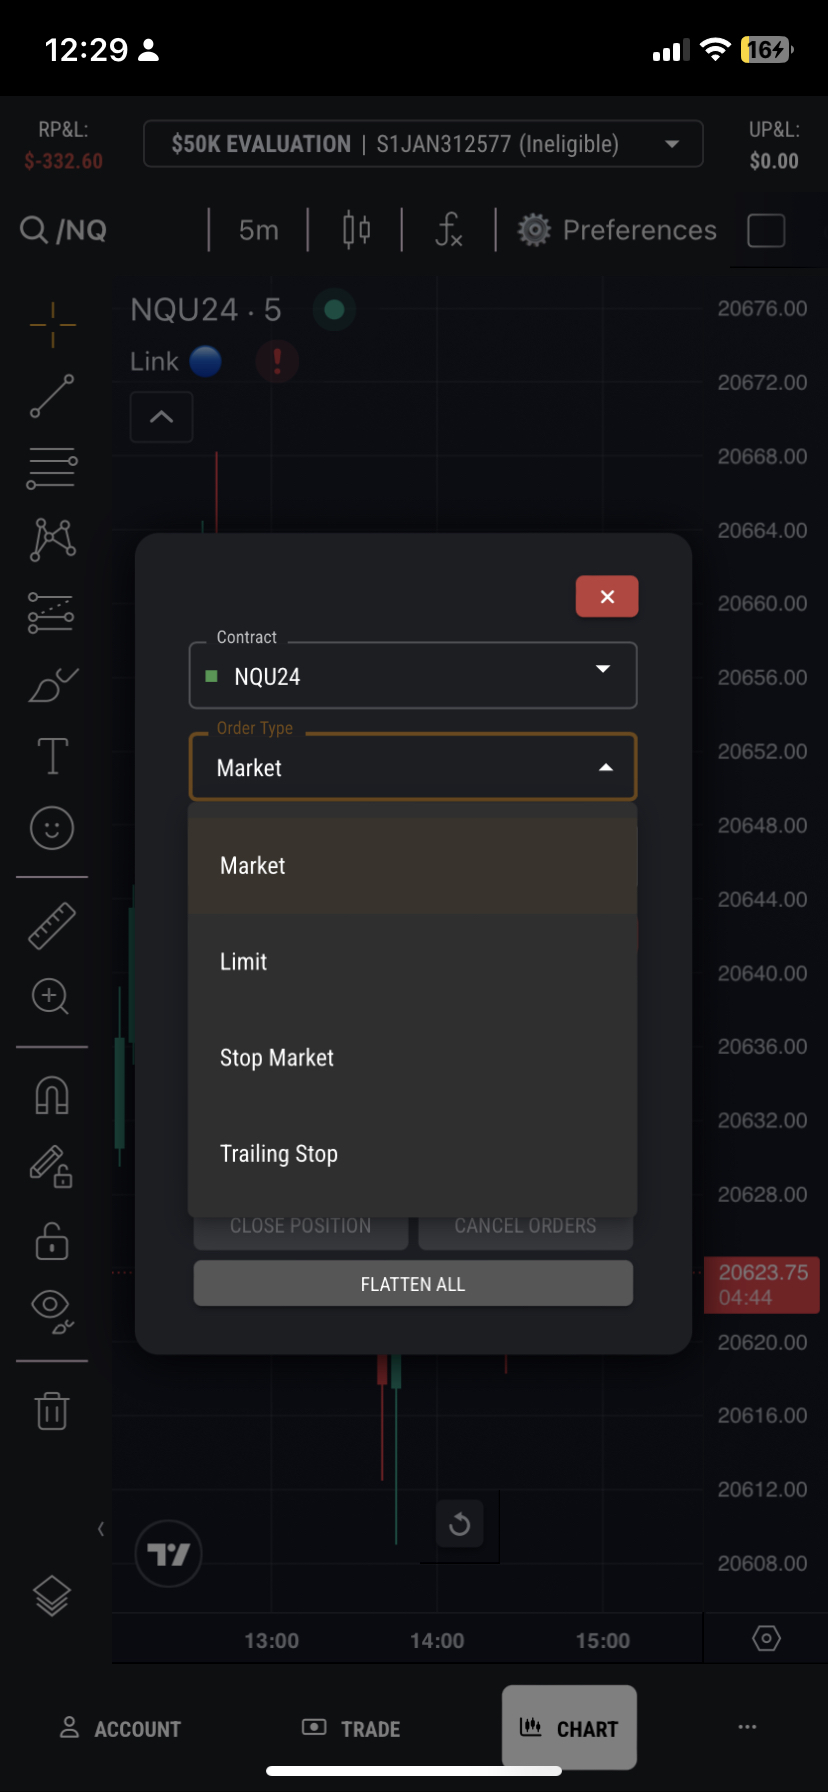Click the trash icon to remove drawings
Image resolution: width=828 pixels, height=1792 pixels.
point(52,1411)
